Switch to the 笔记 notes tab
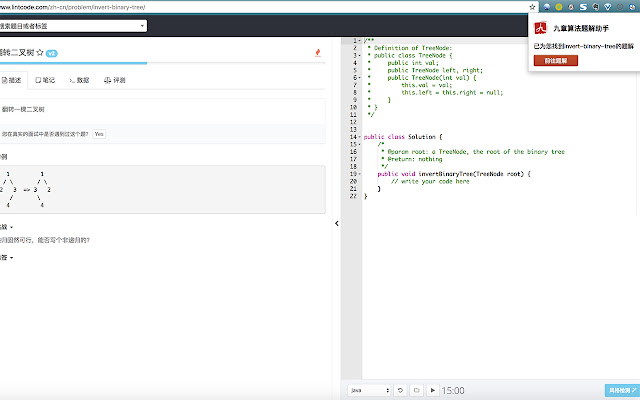The height and width of the screenshot is (400, 640). coord(45,79)
